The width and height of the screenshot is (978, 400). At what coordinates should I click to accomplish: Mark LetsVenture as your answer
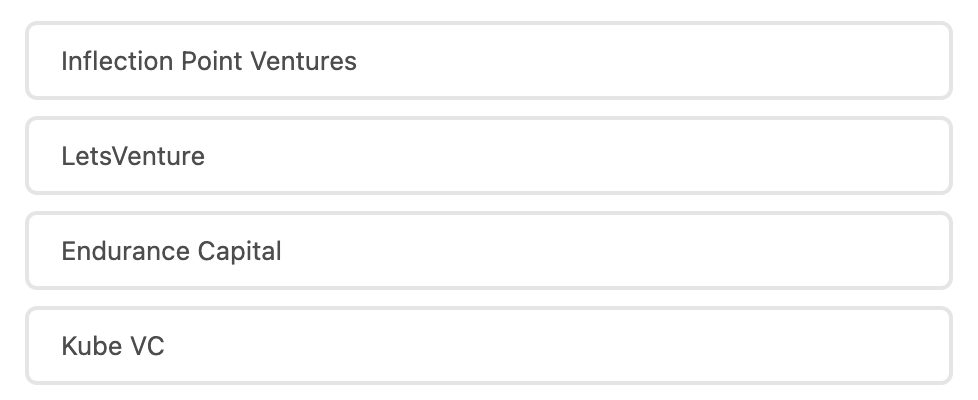click(x=488, y=156)
